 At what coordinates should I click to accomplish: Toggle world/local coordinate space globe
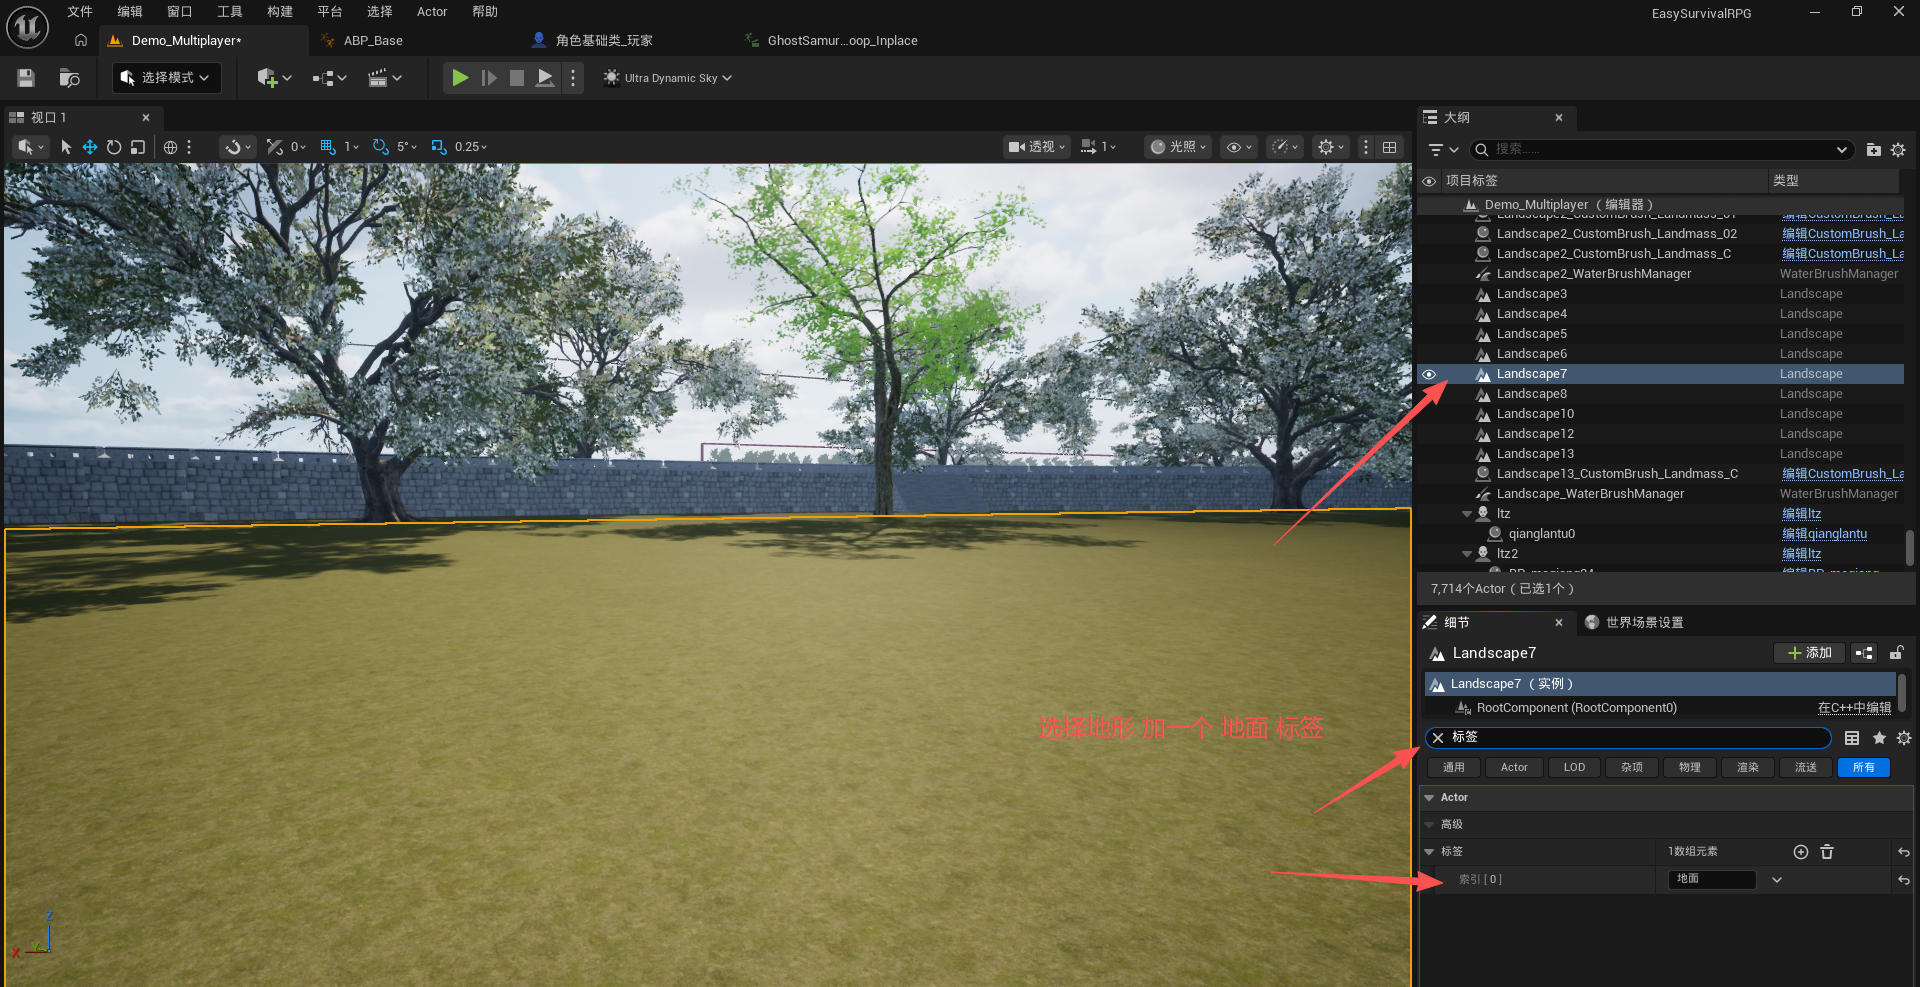coord(171,147)
